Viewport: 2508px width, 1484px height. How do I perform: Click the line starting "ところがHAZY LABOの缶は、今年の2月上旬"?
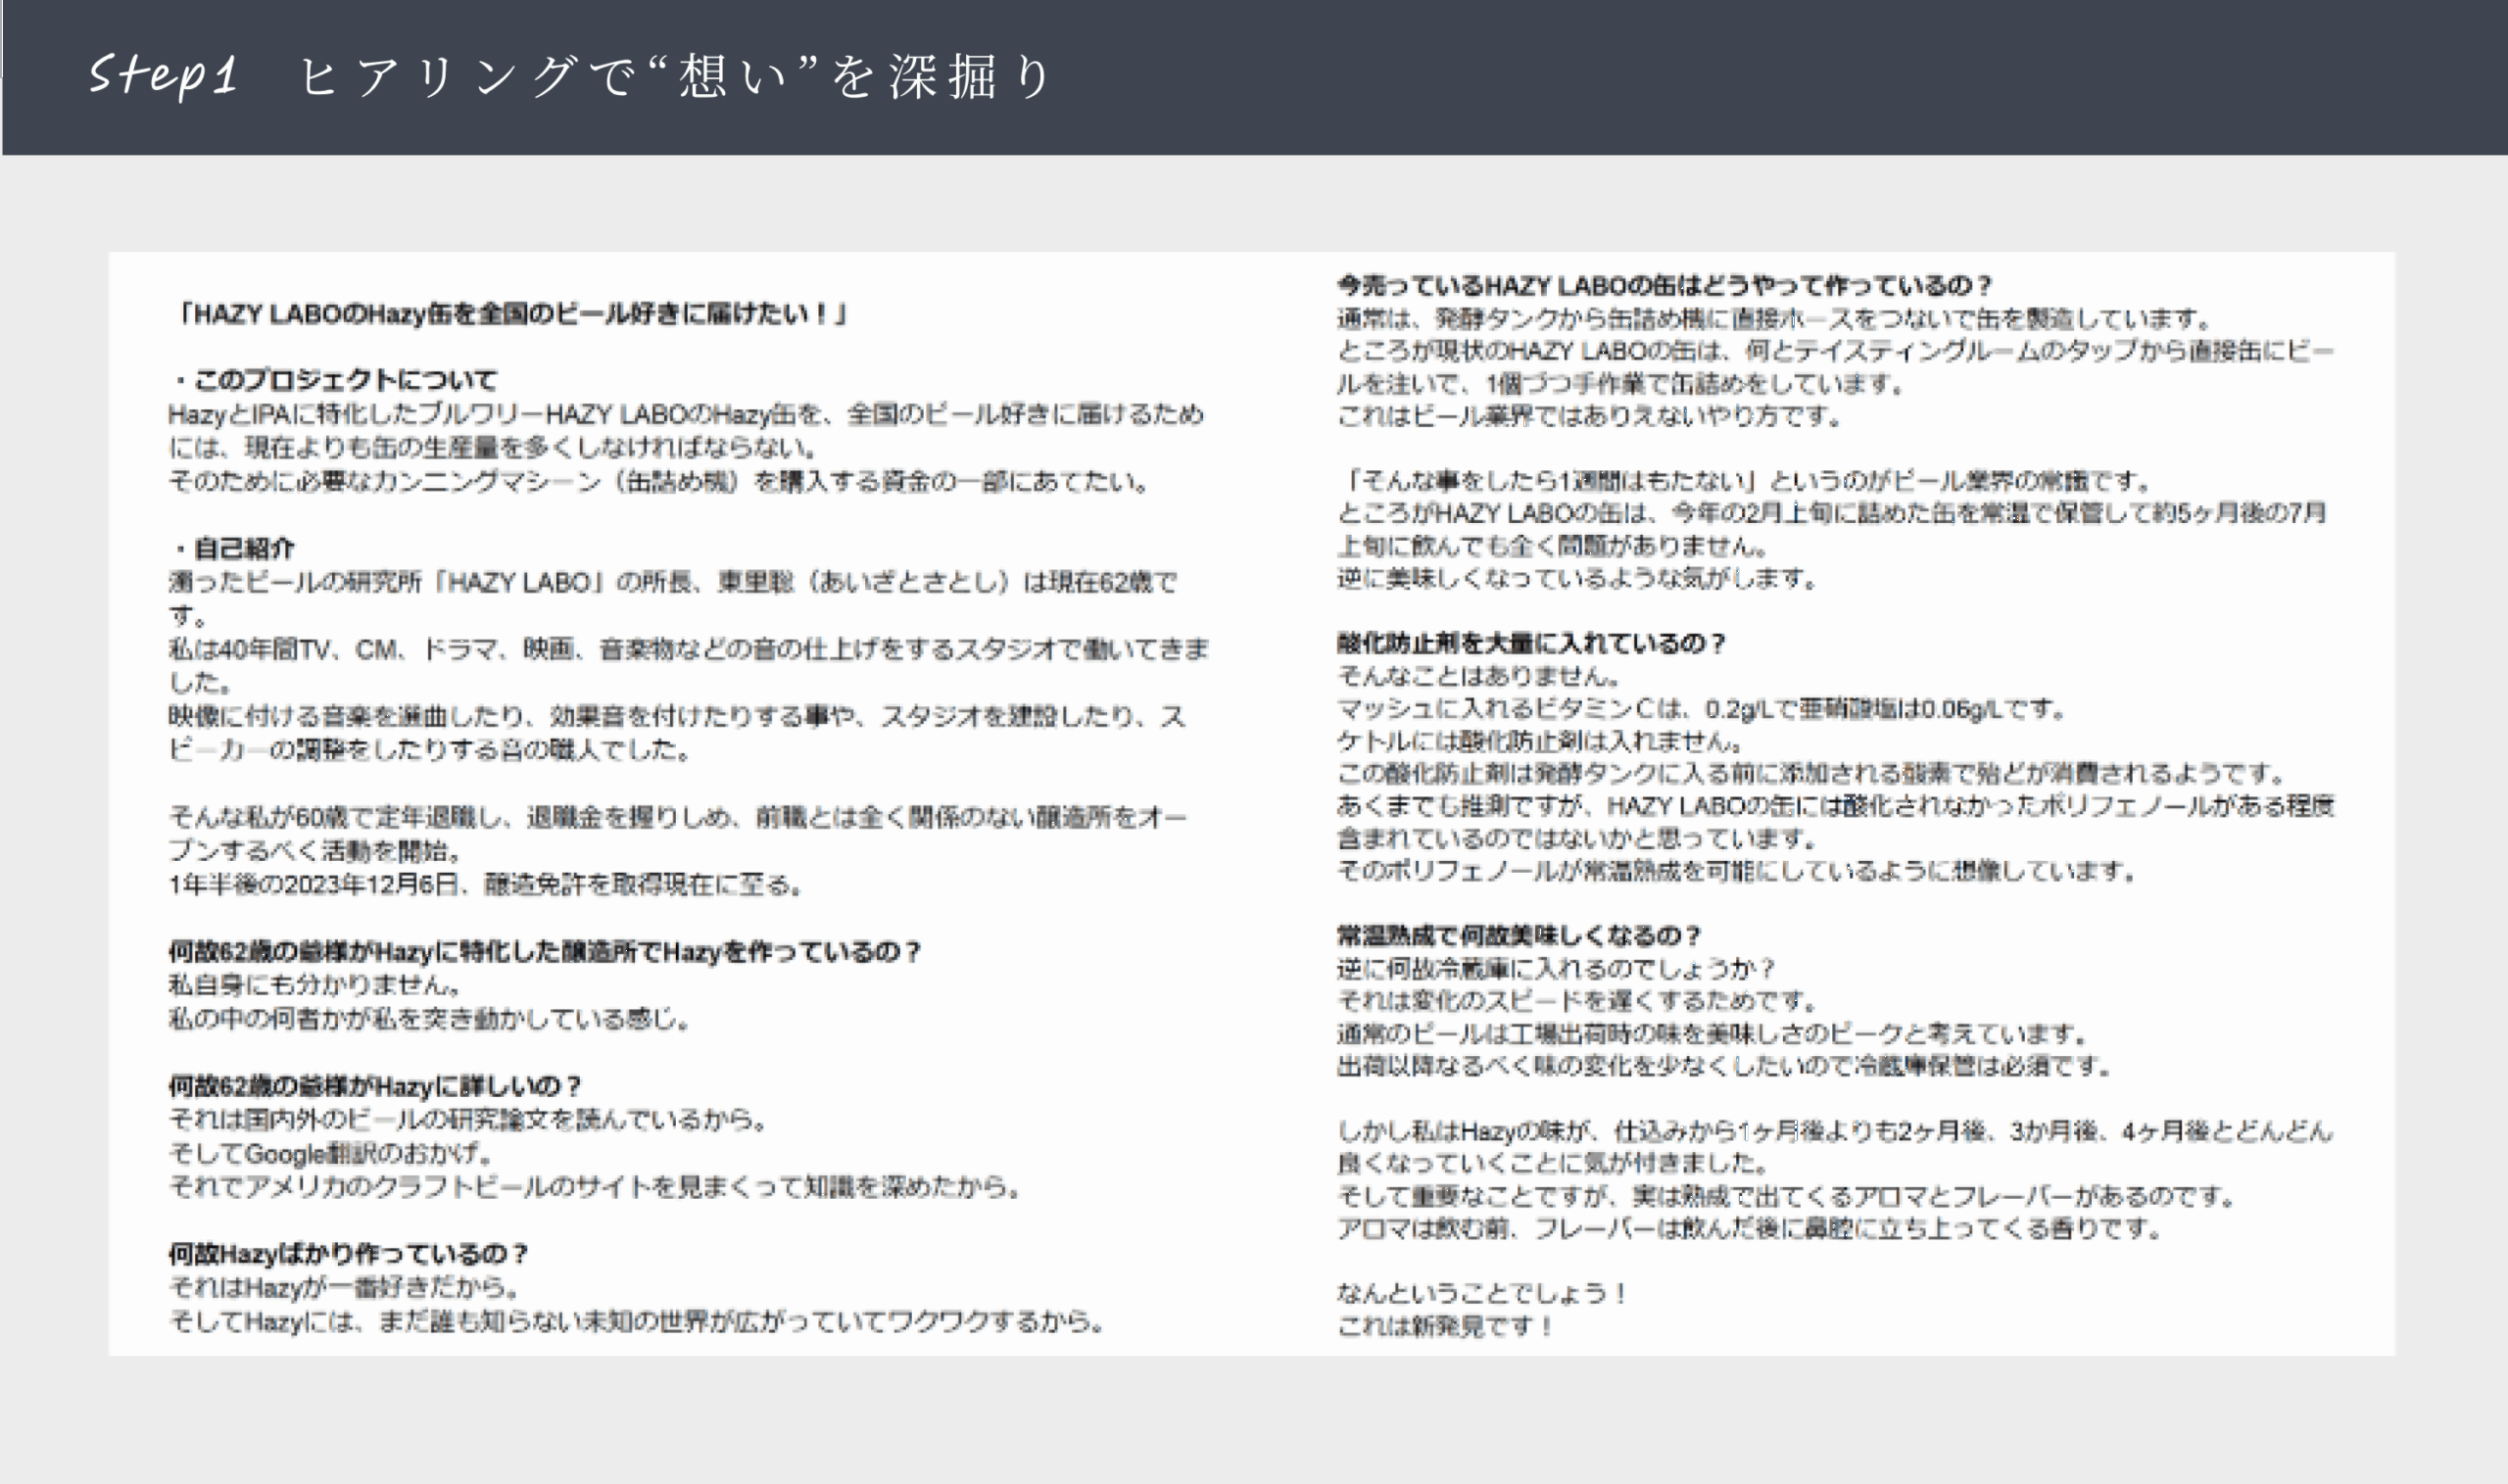[1832, 513]
